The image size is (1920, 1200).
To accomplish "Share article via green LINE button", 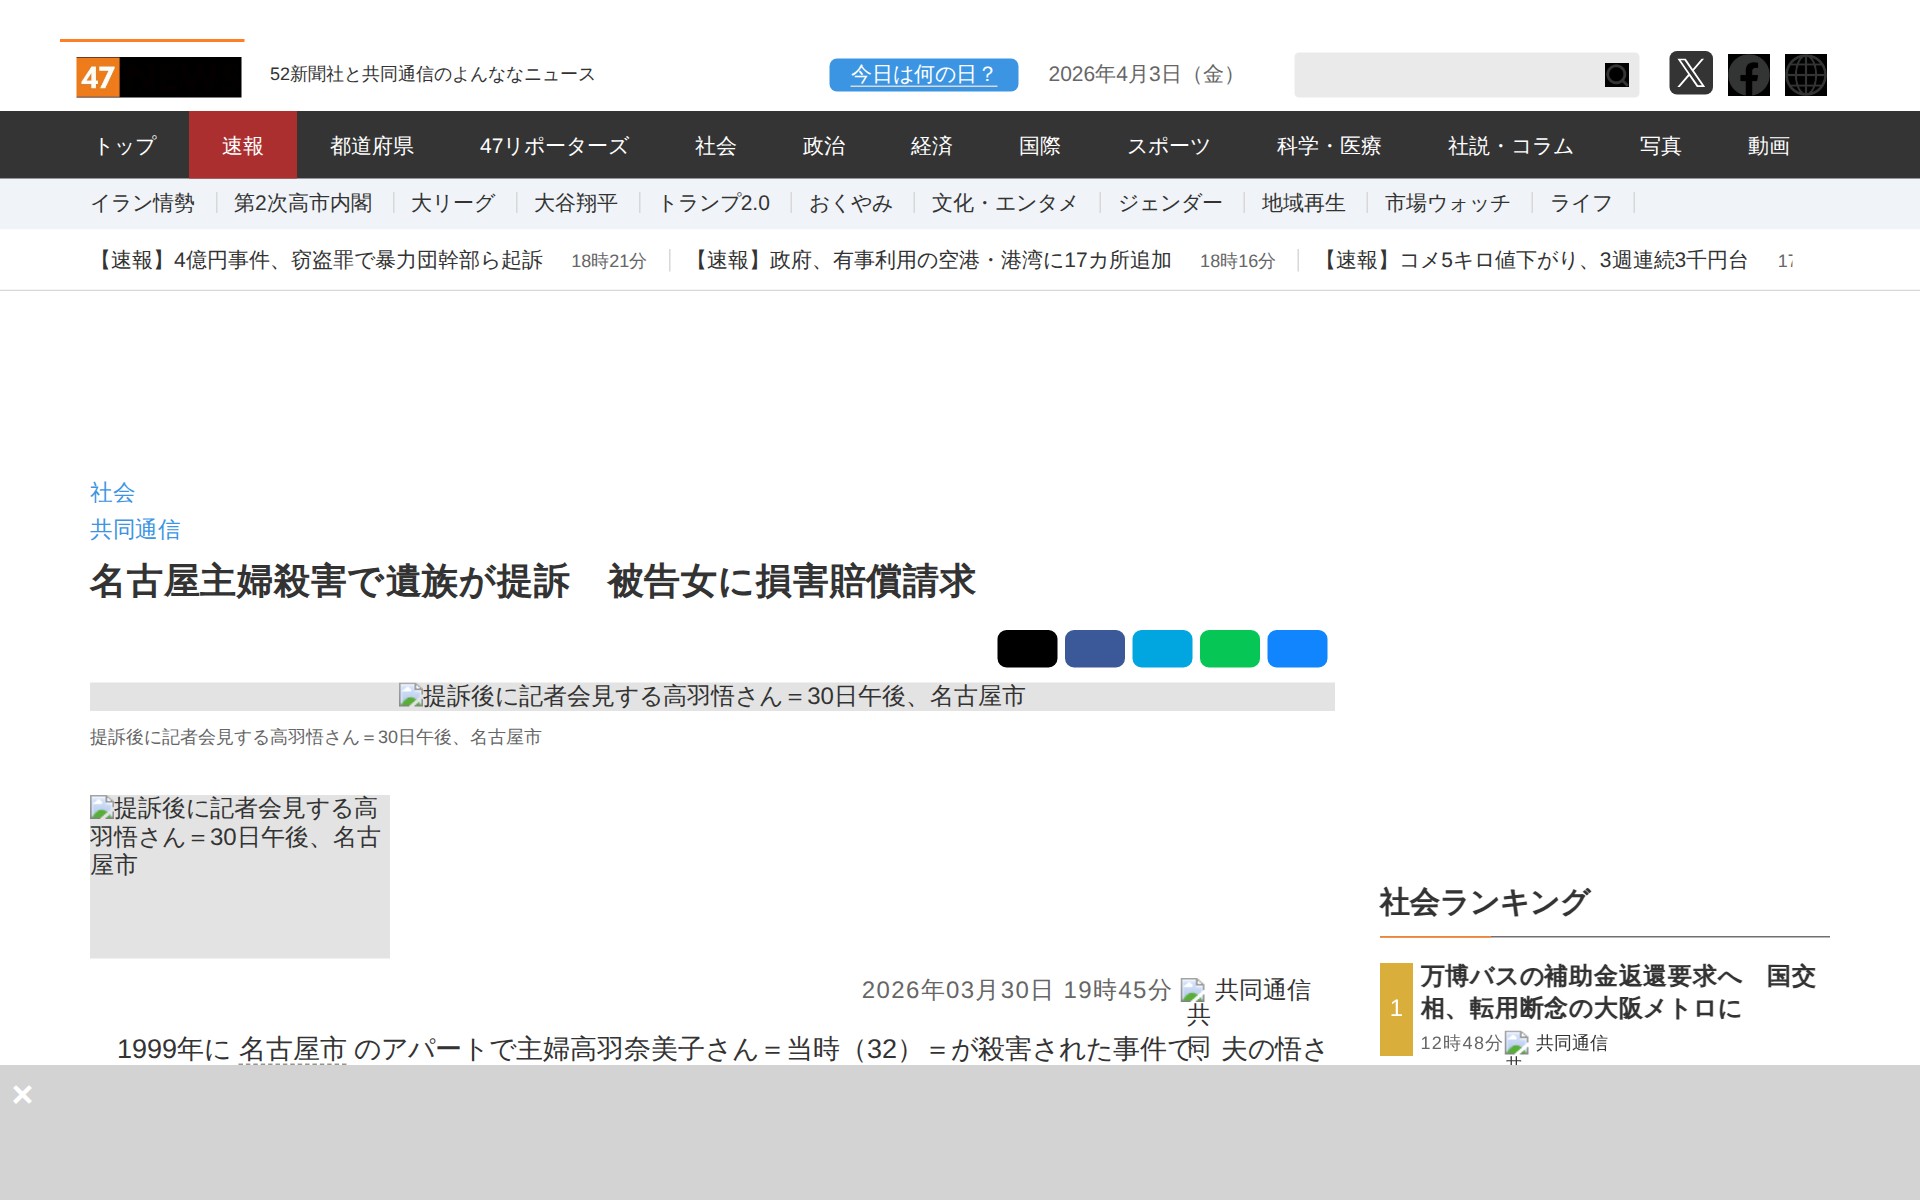I will tap(1229, 648).
